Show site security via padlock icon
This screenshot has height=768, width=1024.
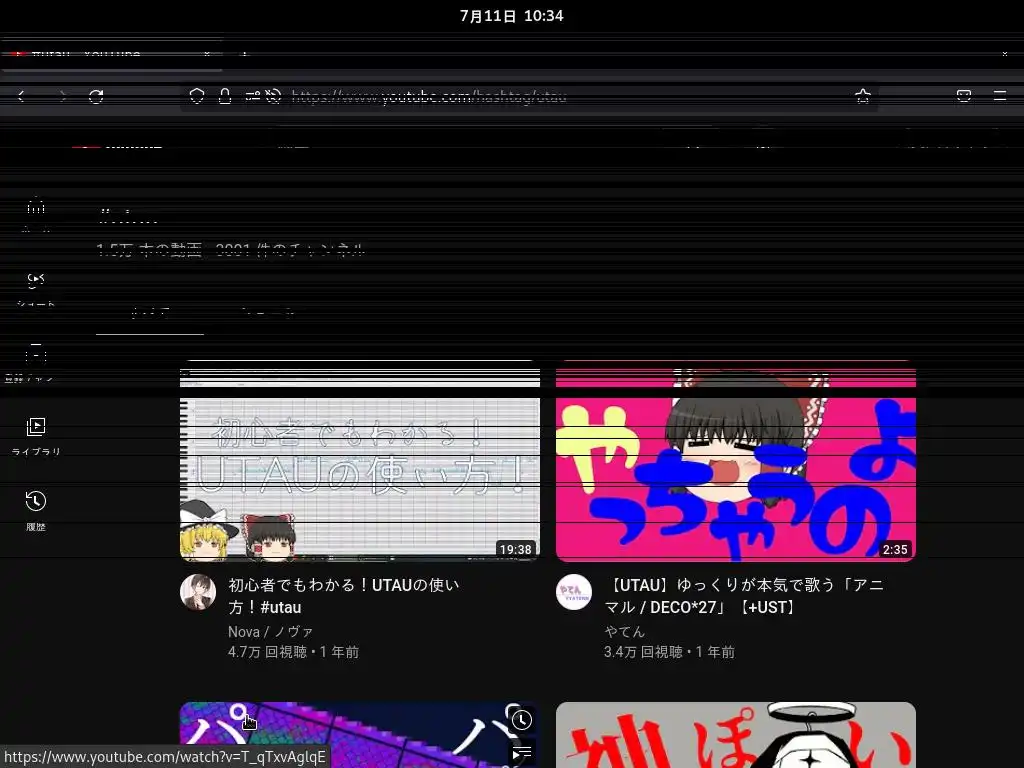(225, 97)
